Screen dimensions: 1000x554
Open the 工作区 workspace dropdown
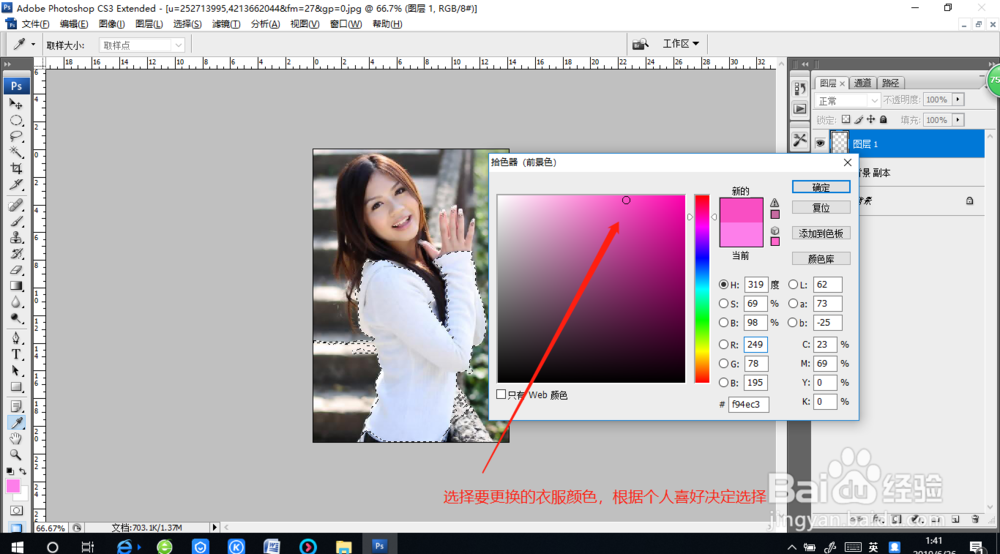coord(680,43)
